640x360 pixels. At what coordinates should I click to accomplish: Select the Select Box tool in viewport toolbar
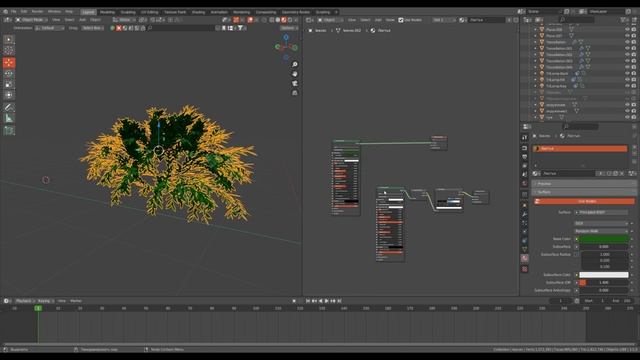(x=9, y=40)
